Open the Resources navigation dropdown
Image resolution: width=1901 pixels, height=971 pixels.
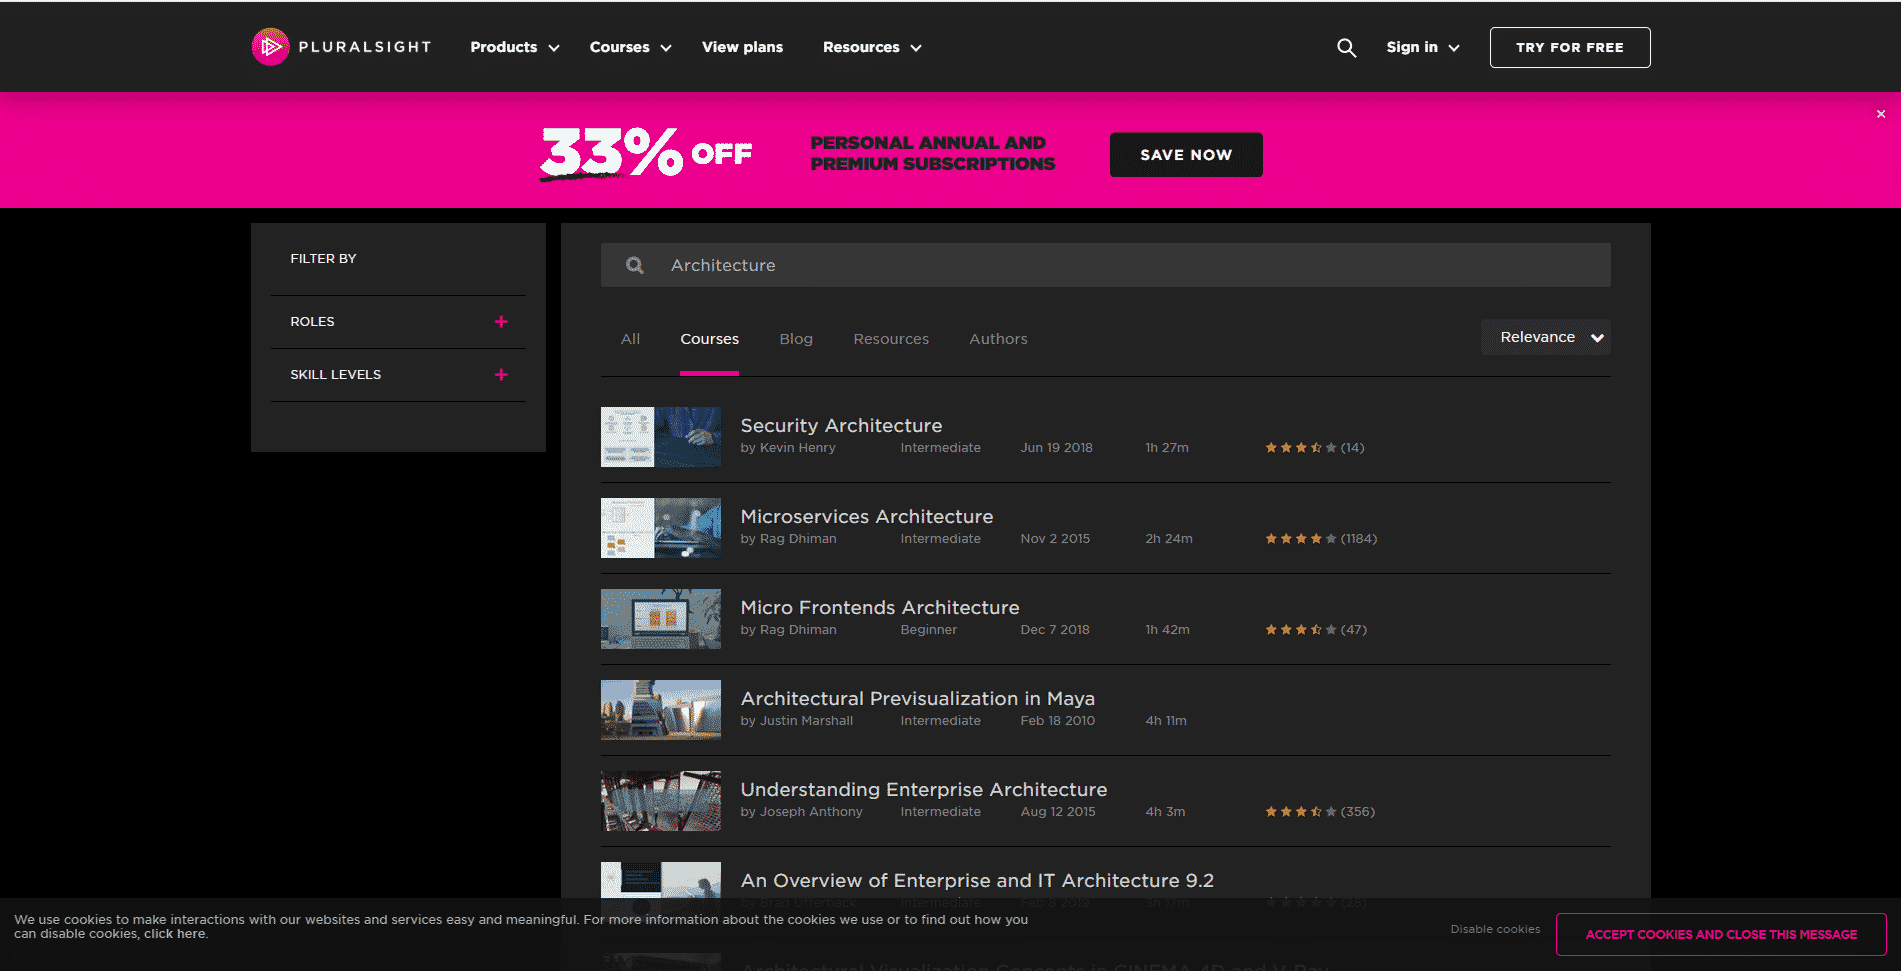[x=872, y=47]
